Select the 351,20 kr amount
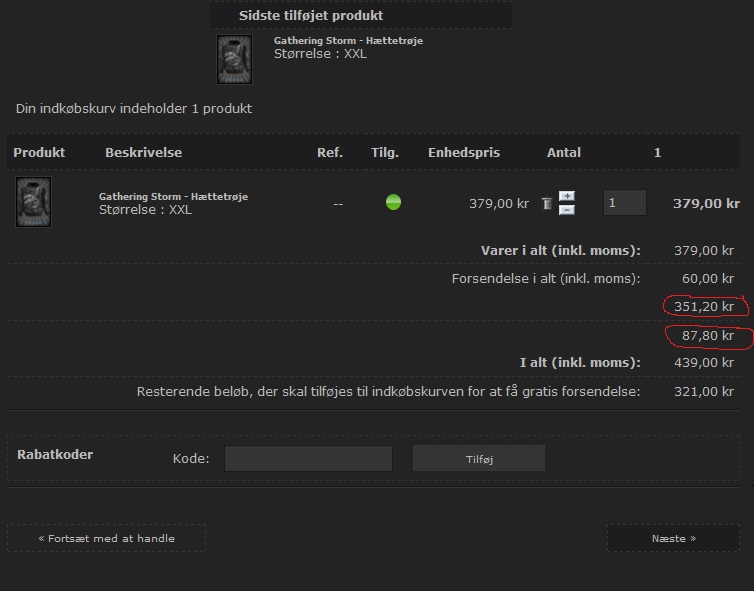This screenshot has height=591, width=754. point(704,306)
